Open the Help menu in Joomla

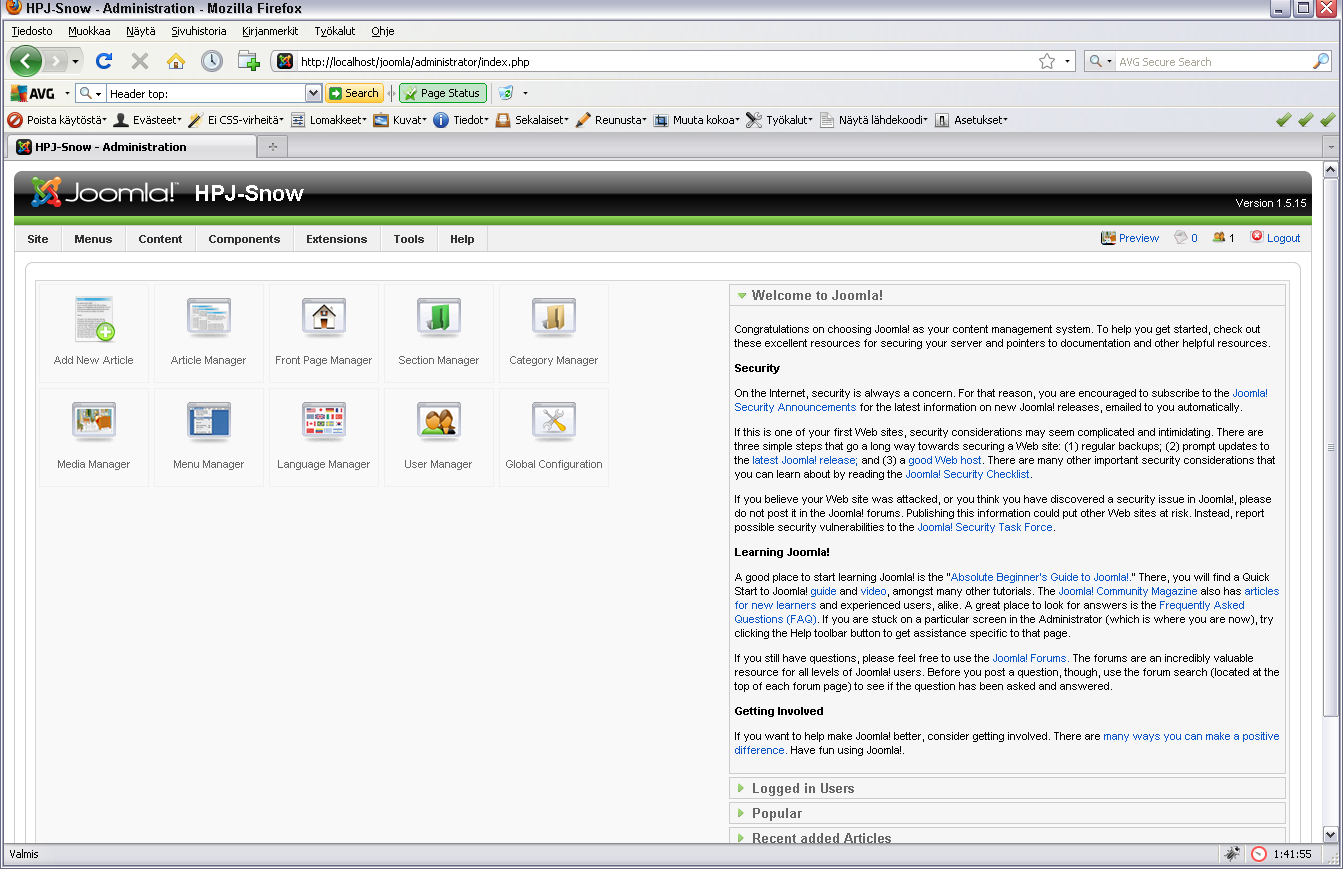pyautogui.click(x=462, y=239)
